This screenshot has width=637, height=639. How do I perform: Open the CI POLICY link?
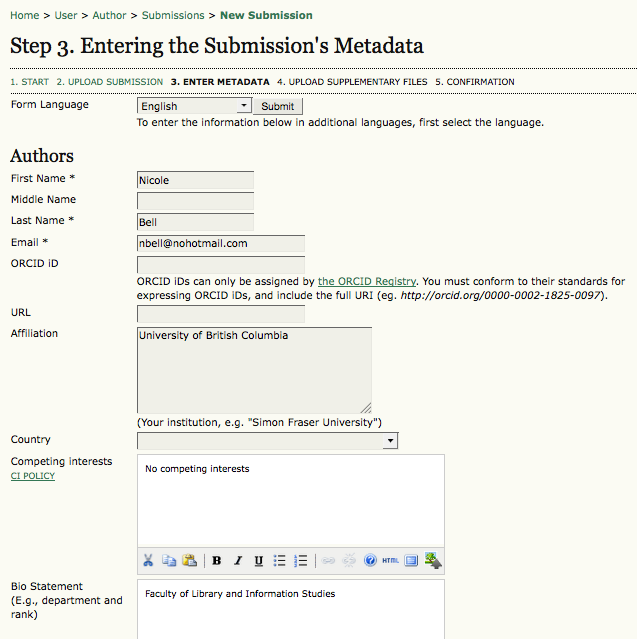[x=33, y=476]
